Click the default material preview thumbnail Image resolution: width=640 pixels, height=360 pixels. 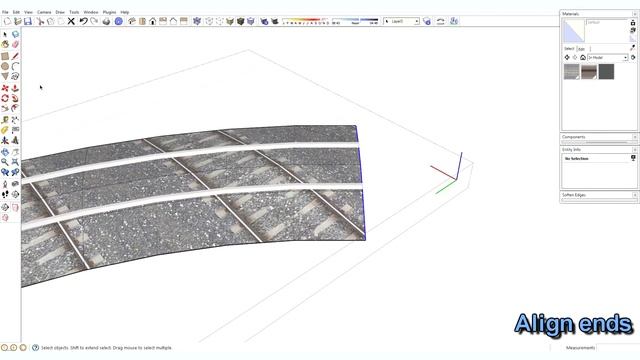point(574,31)
